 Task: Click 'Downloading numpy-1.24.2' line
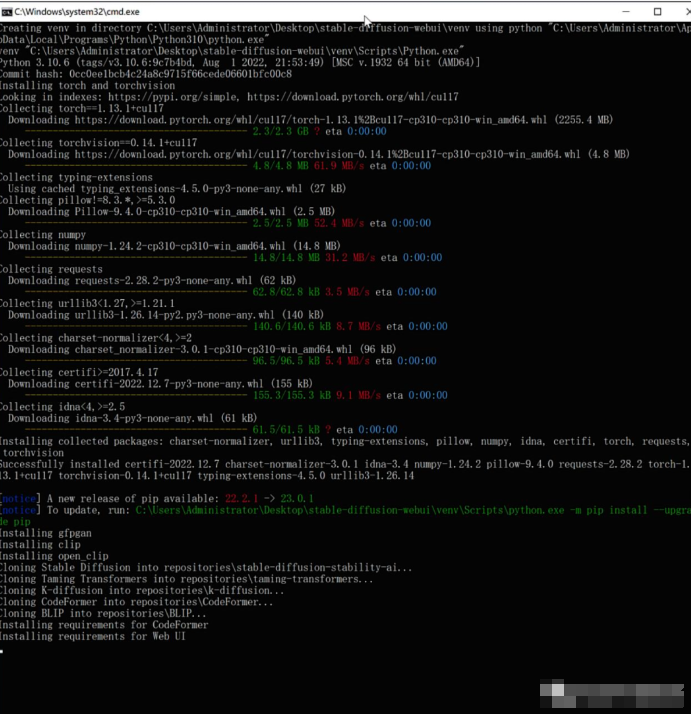coord(174,246)
